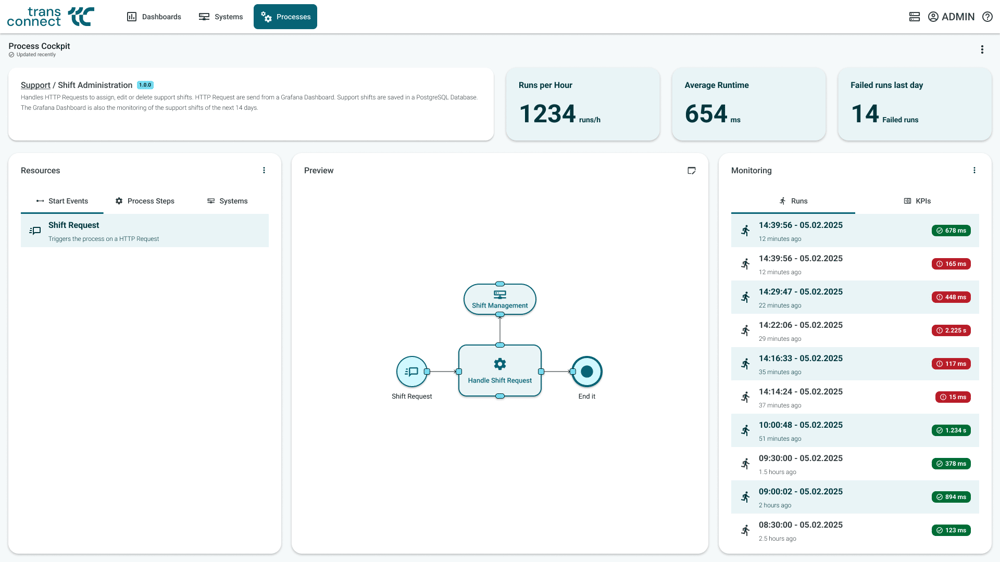Click the green 1.234 s status badge
The width and height of the screenshot is (1000, 562).
[951, 430]
